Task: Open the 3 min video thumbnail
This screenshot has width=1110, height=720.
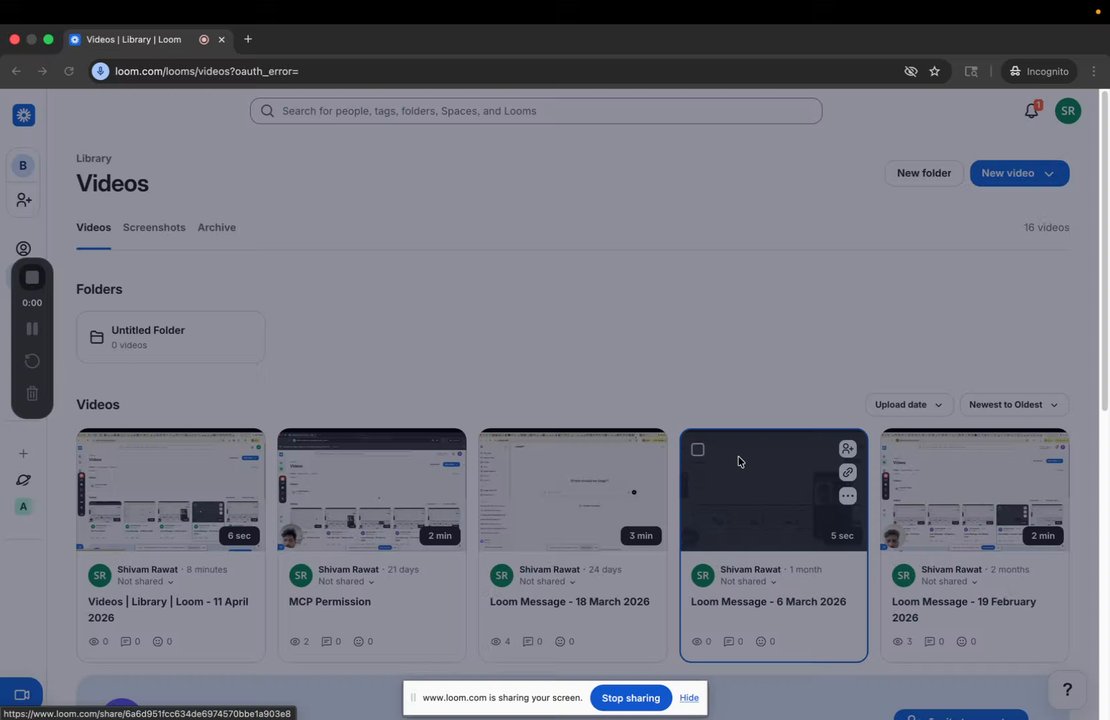Action: click(573, 490)
